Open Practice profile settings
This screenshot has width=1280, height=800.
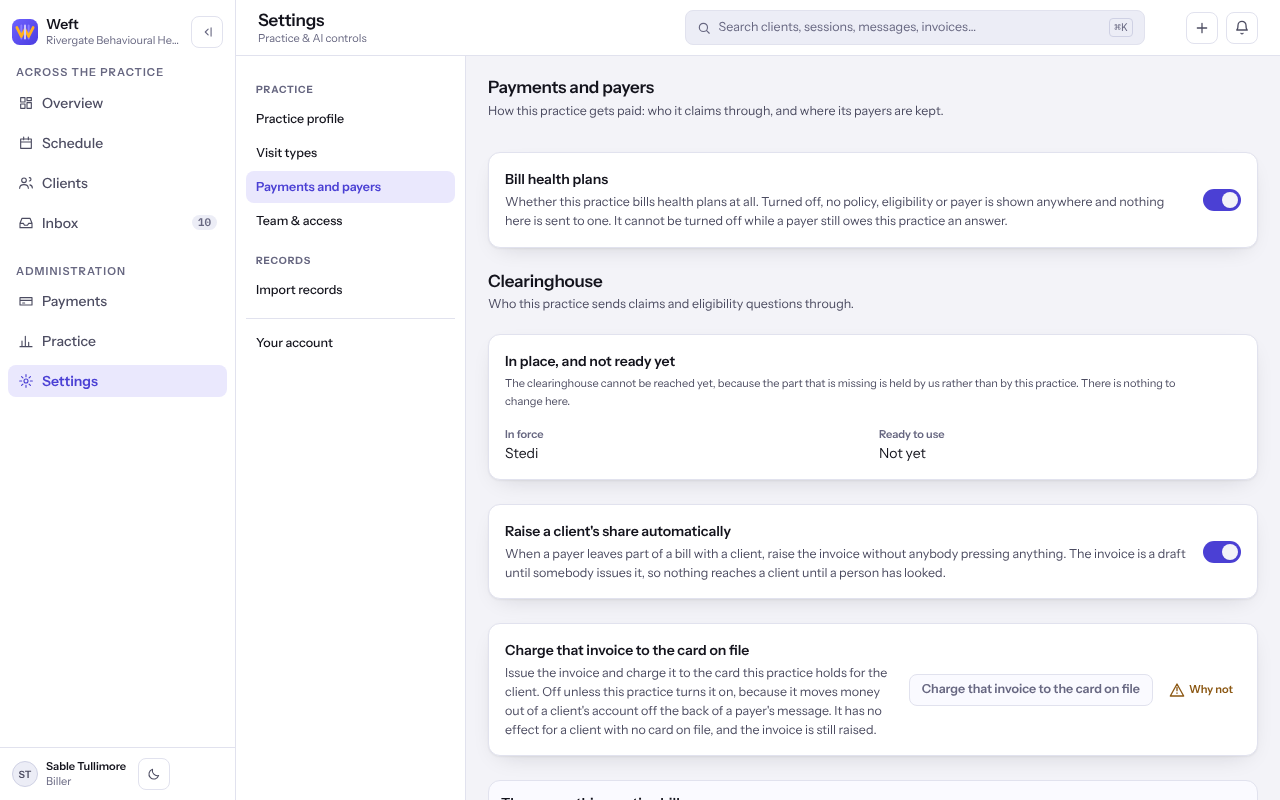click(x=350, y=119)
